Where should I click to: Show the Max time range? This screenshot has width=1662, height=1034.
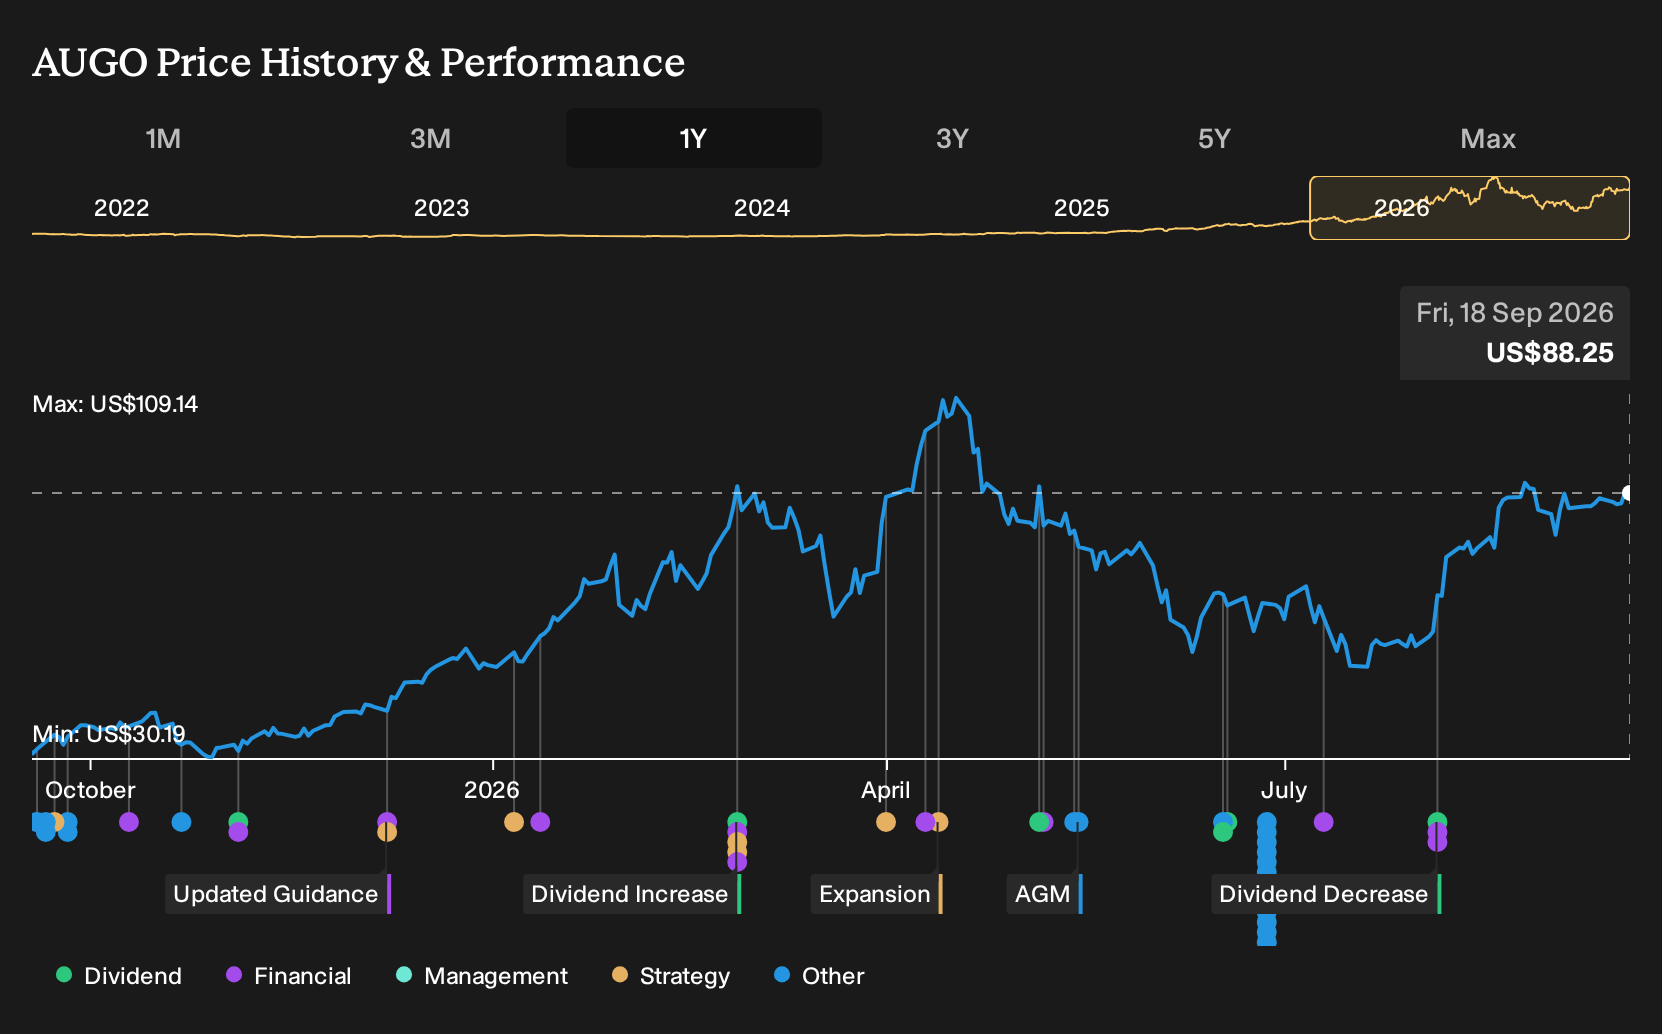[x=1488, y=138]
